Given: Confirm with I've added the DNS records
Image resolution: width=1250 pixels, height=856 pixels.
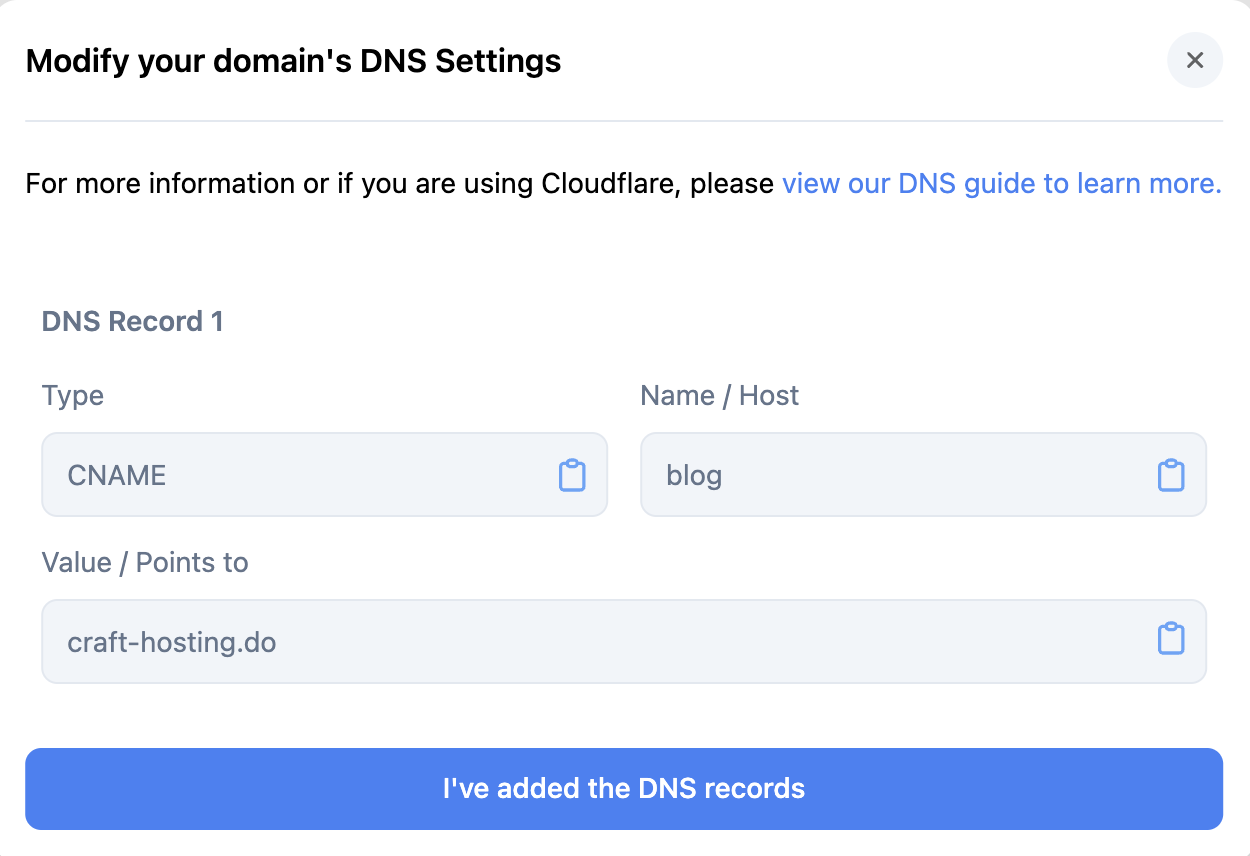Looking at the screenshot, I should [625, 788].
